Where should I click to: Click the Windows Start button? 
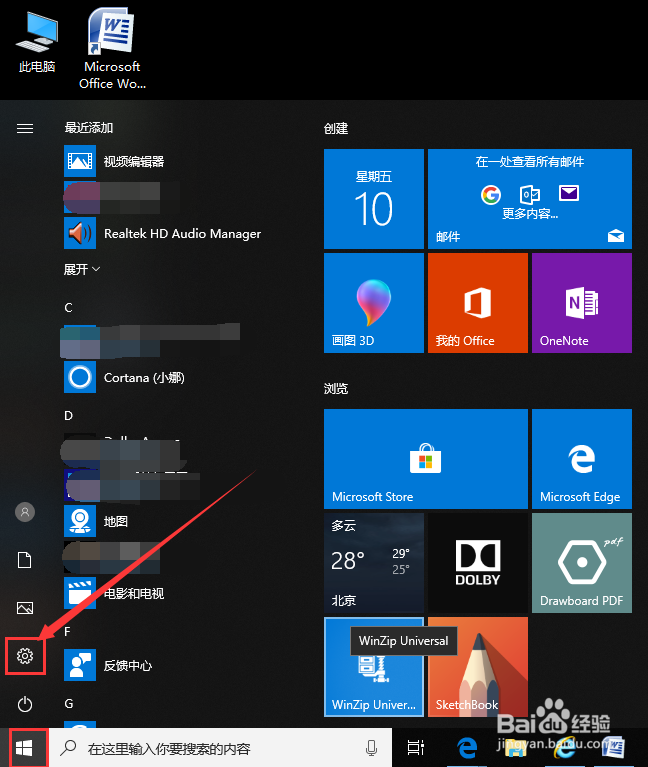coord(24,748)
